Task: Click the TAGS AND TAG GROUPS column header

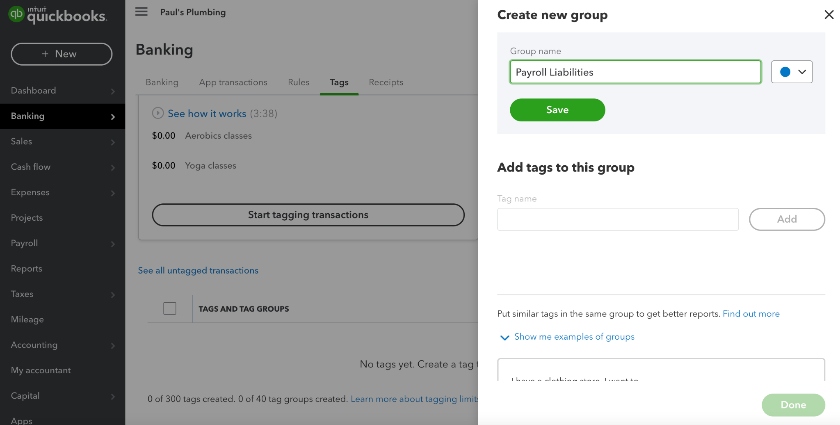Action: click(x=244, y=309)
